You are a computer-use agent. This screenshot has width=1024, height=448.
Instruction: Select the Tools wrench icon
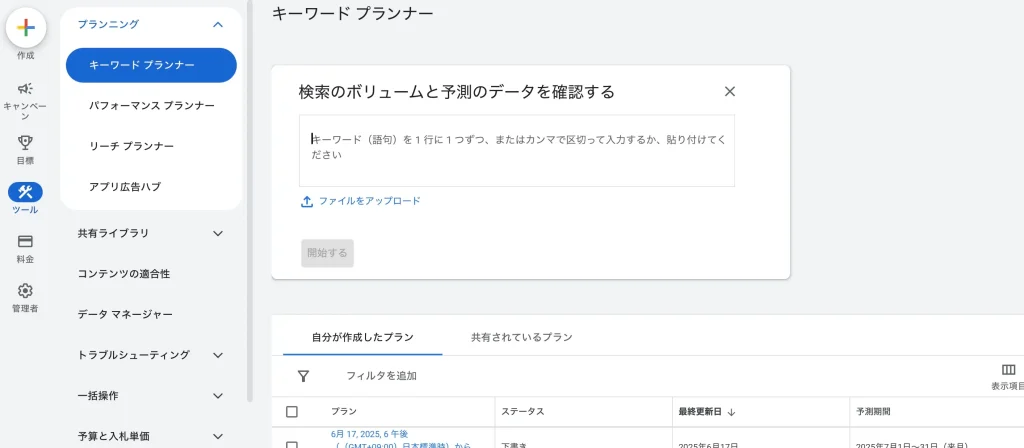point(25,192)
